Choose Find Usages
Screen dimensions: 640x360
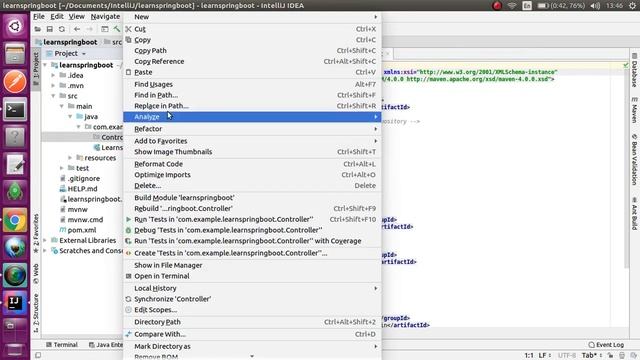(x=252, y=84)
